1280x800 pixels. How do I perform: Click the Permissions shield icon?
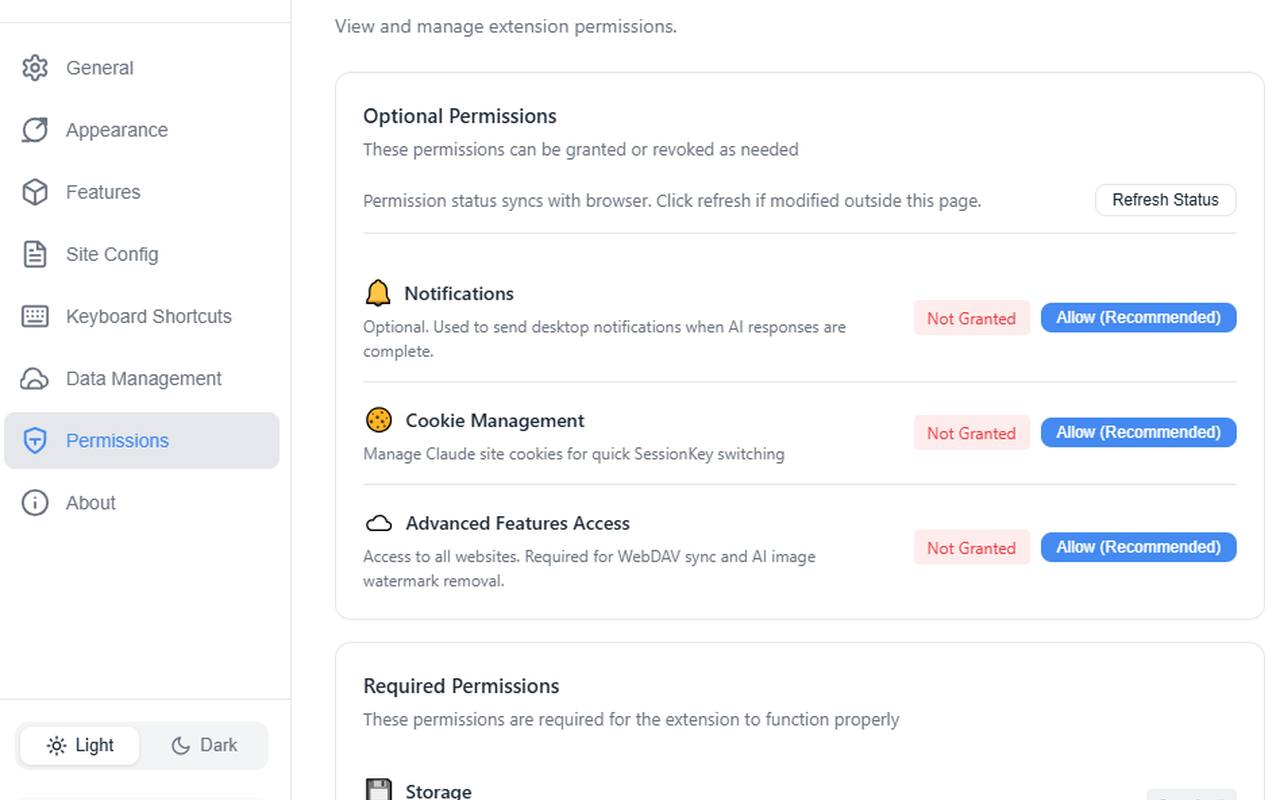pos(35,441)
